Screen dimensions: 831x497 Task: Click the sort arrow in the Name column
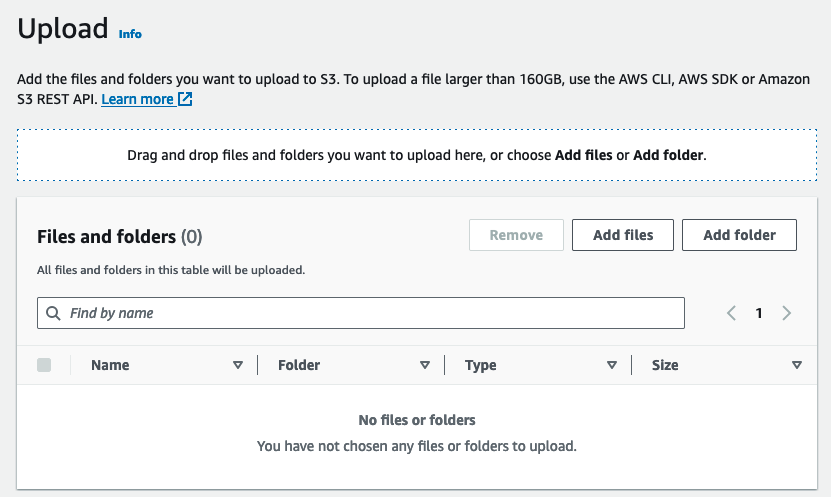tap(237, 365)
